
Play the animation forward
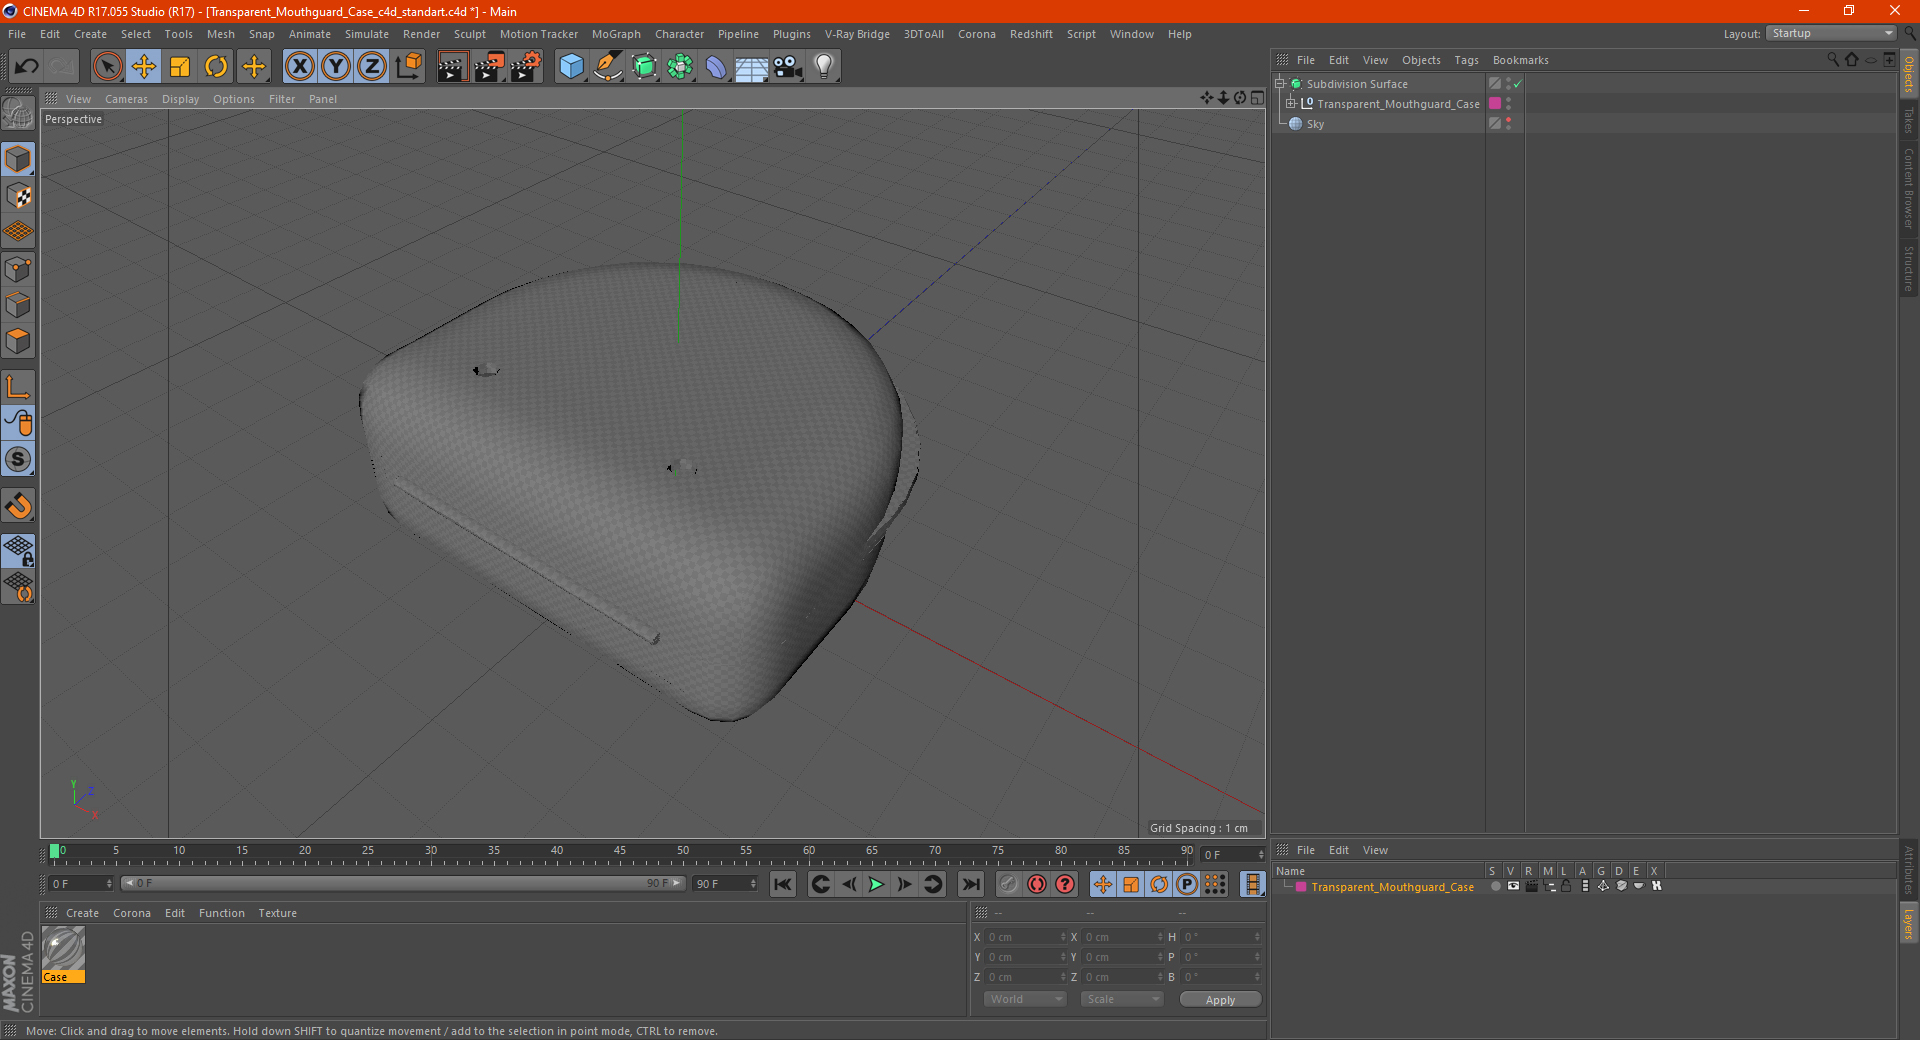876,884
